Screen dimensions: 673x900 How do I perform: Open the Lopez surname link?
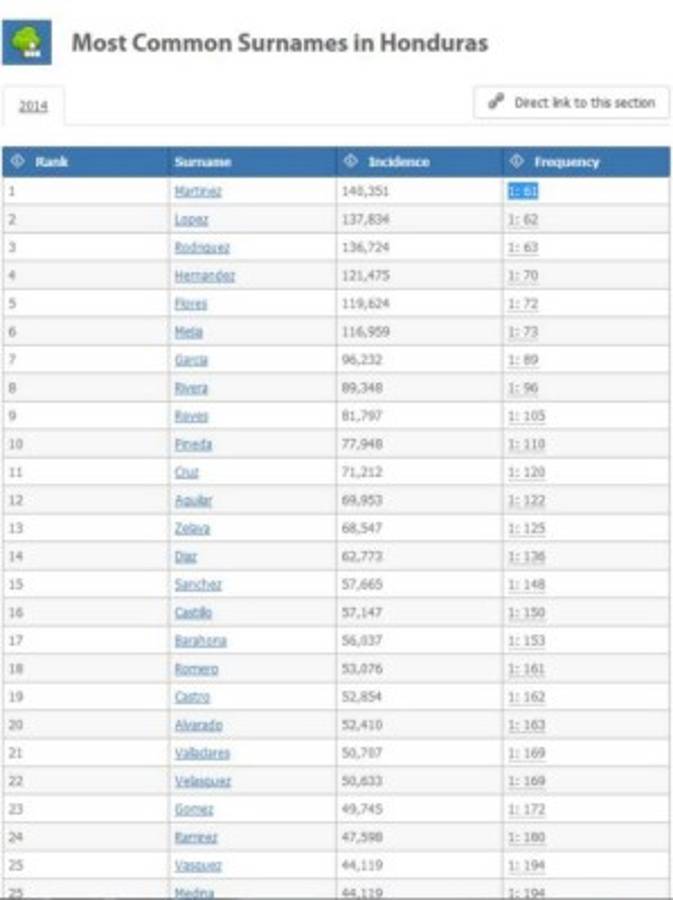pos(191,218)
